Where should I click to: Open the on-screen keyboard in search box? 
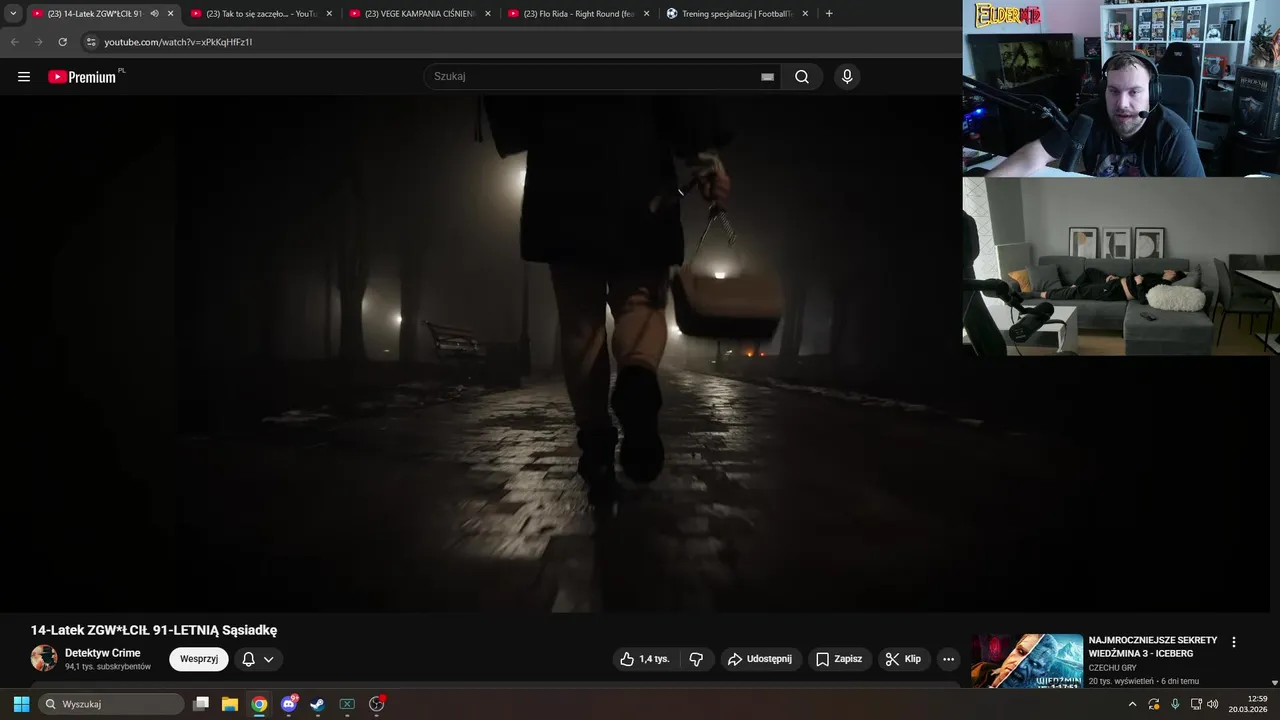[x=767, y=77]
